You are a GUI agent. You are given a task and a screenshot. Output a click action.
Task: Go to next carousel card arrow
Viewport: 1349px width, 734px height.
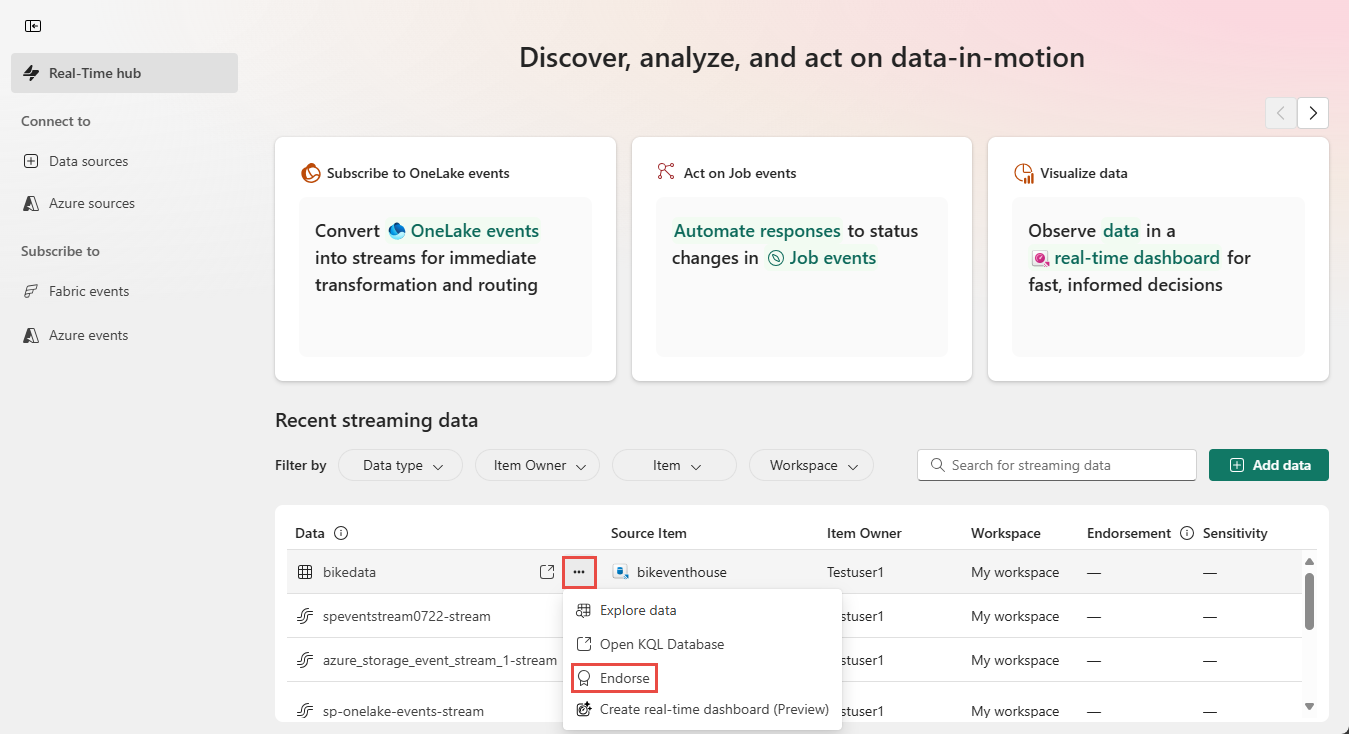tap(1313, 113)
